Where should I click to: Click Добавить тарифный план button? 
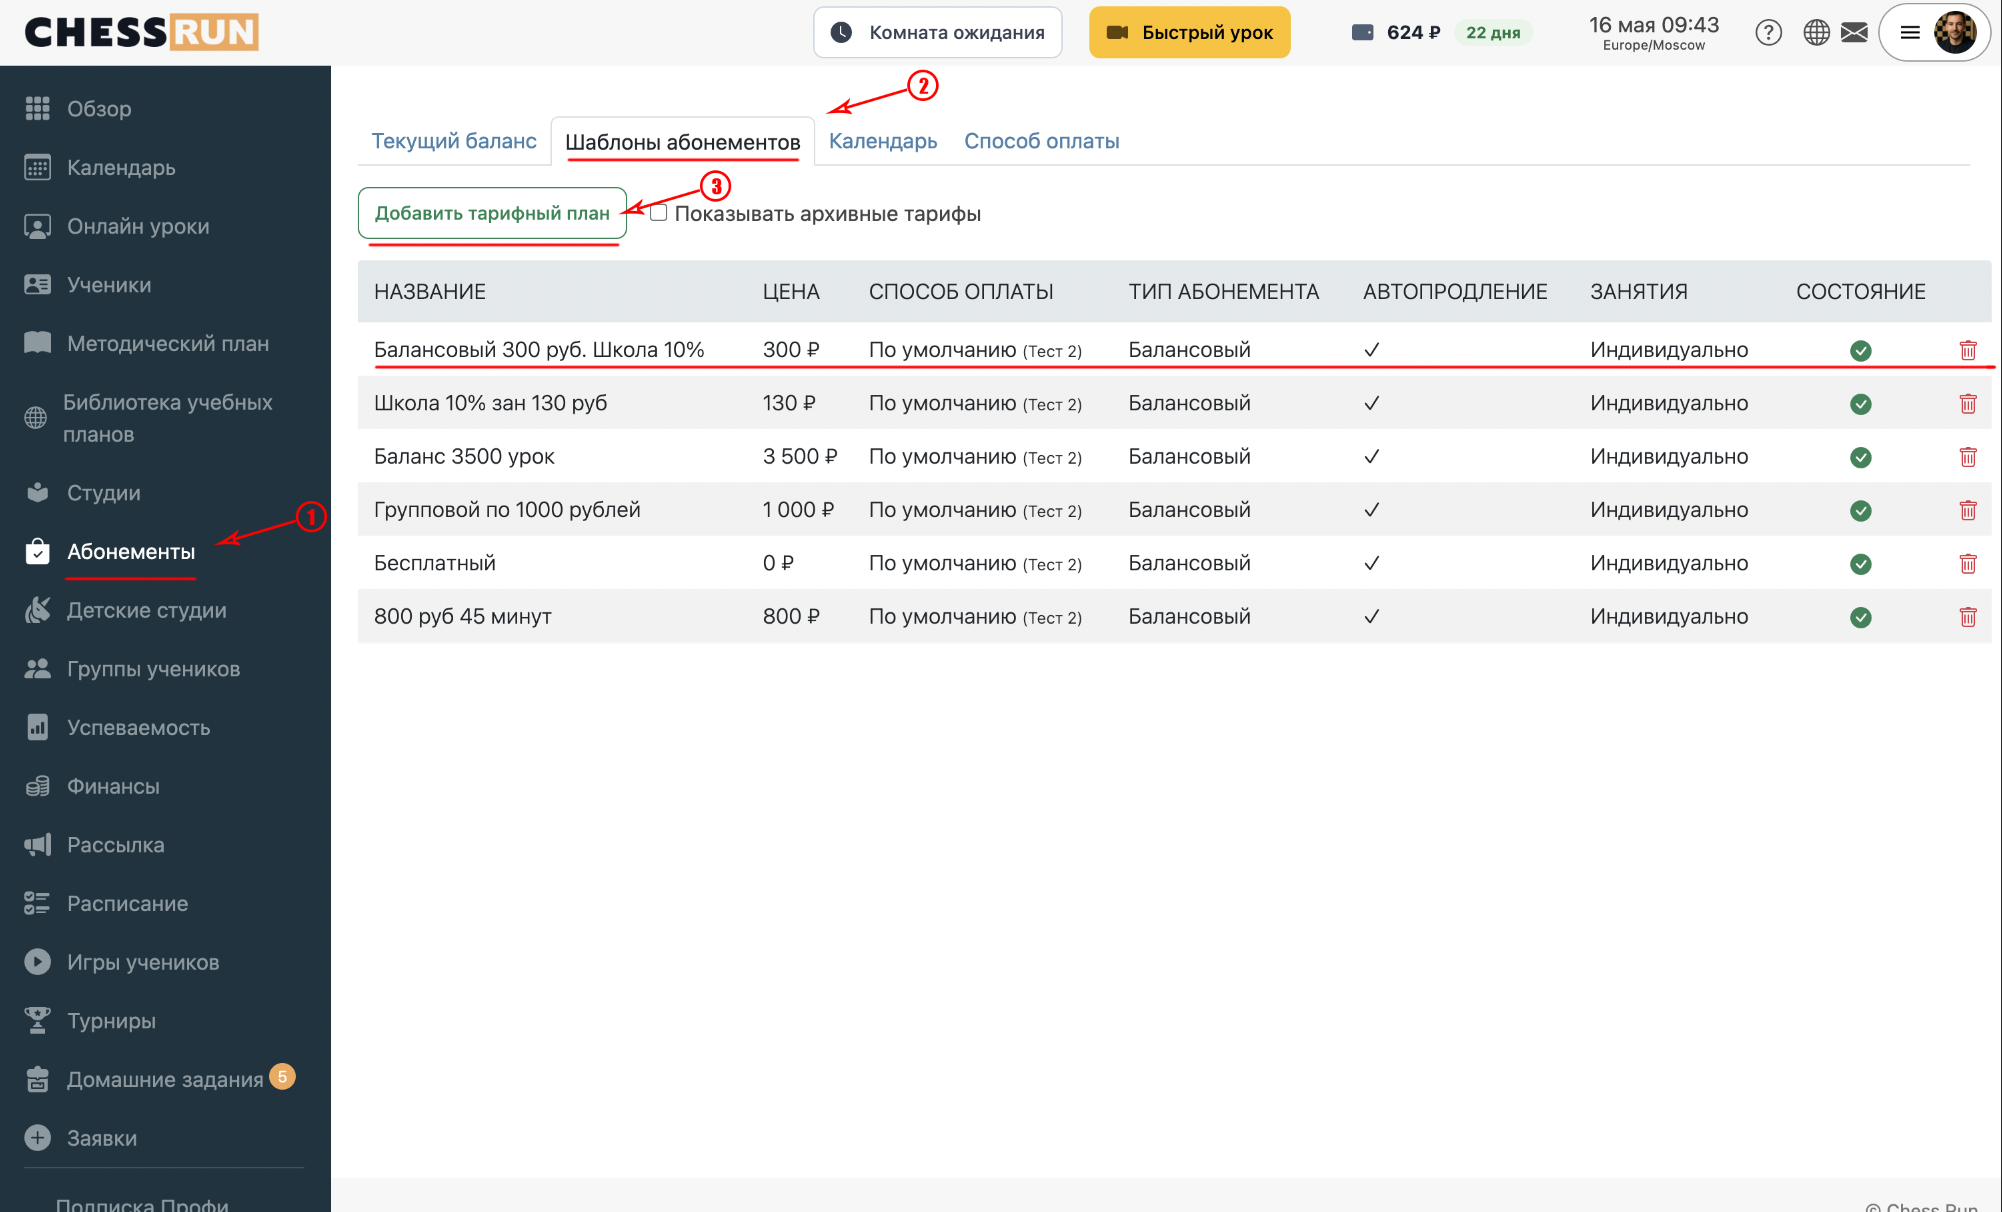[492, 213]
